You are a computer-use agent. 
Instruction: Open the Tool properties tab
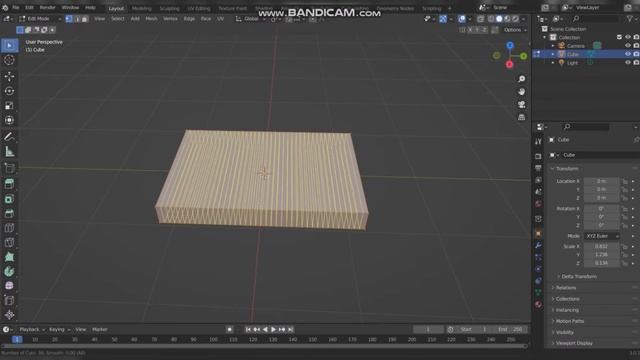[x=538, y=141]
